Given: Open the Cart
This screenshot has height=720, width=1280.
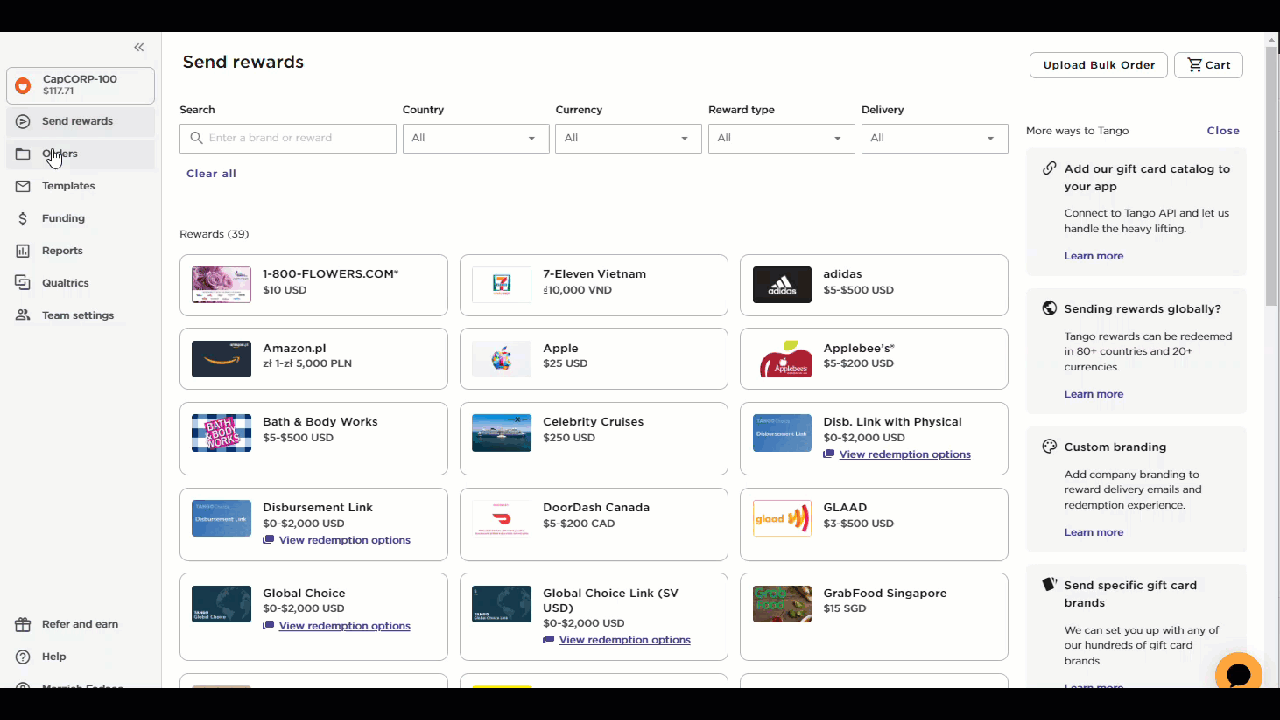Looking at the screenshot, I should 1208,65.
